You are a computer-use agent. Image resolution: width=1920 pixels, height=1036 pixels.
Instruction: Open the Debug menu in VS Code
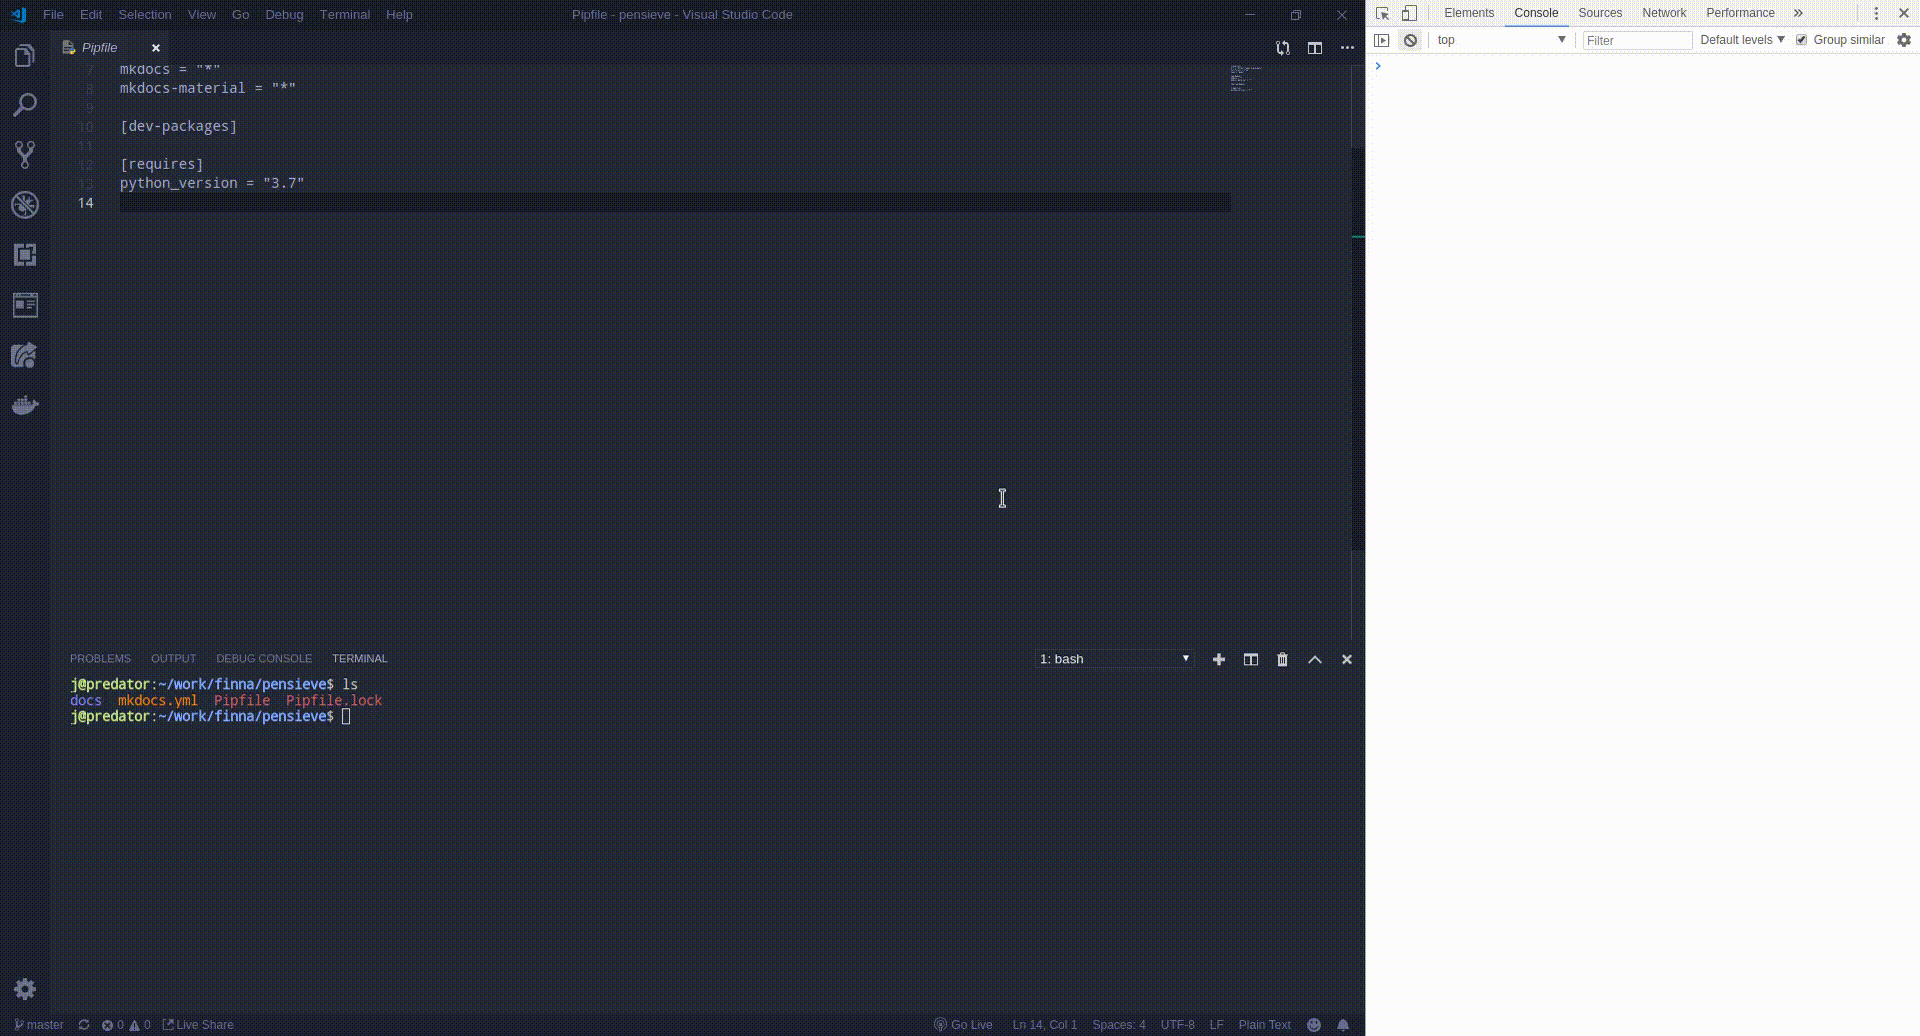point(283,14)
